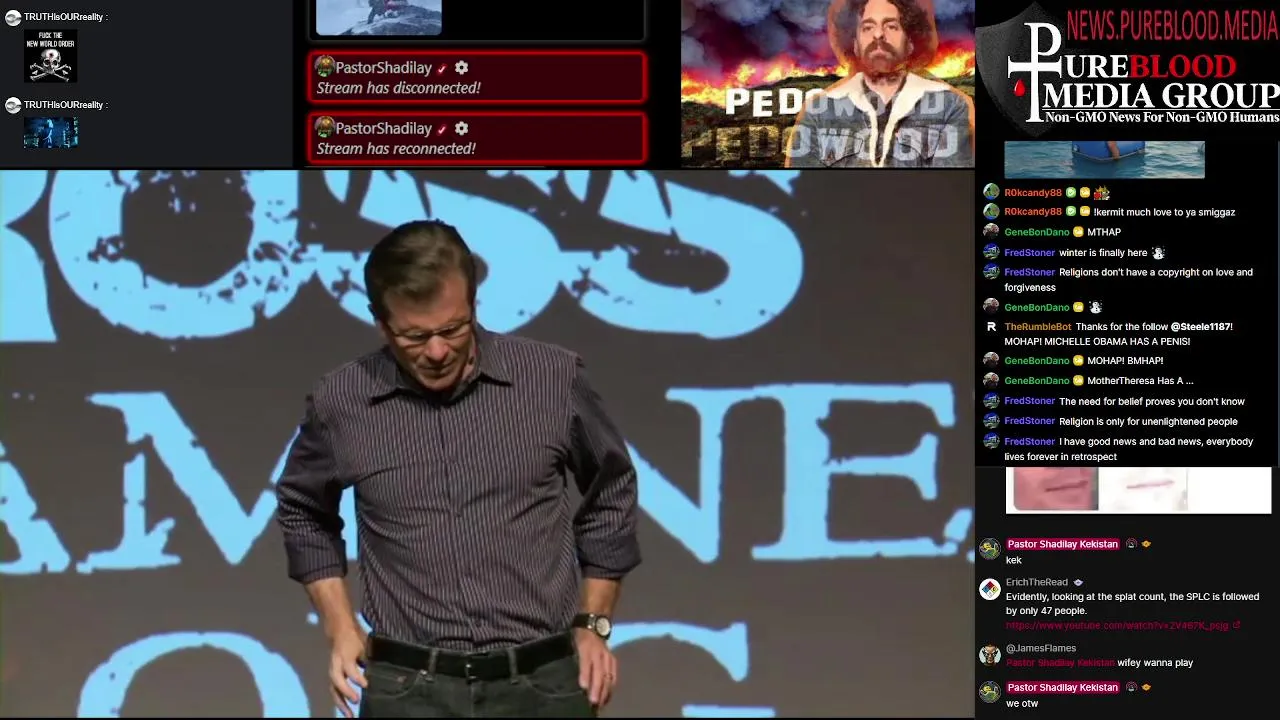1280x720 pixels.
Task: Click the green check badge on R0kcandy88's '!kermit' message
Action: click(1071, 212)
